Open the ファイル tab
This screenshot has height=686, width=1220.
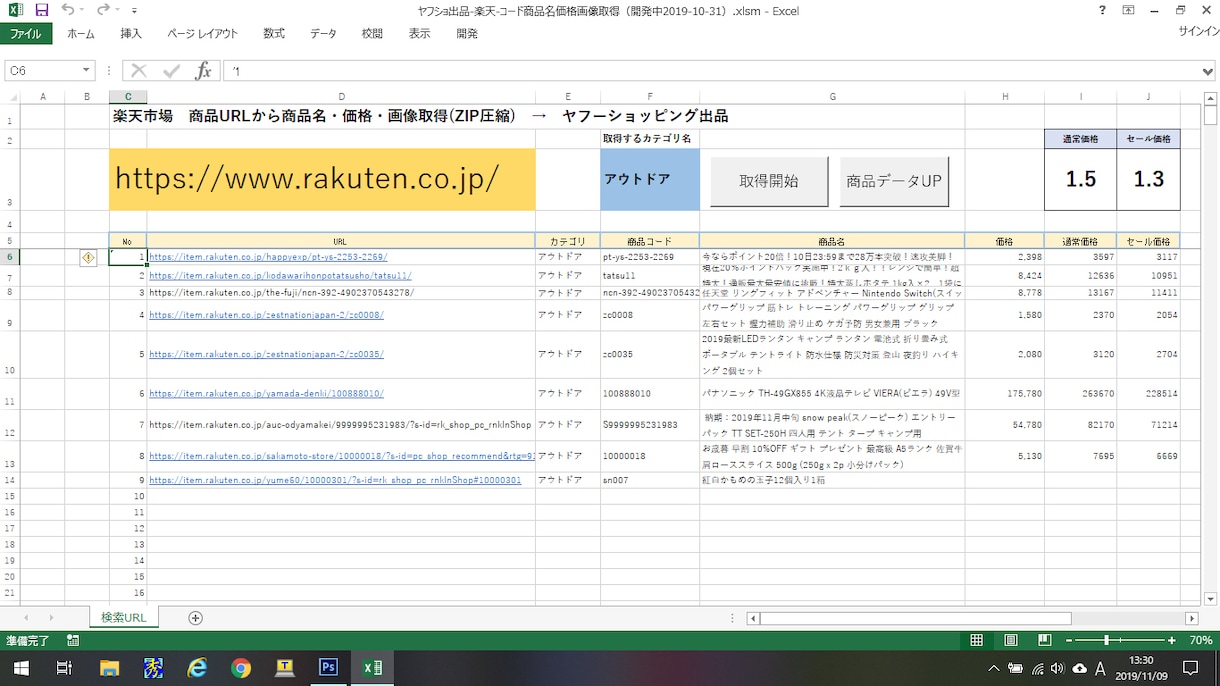pos(26,33)
